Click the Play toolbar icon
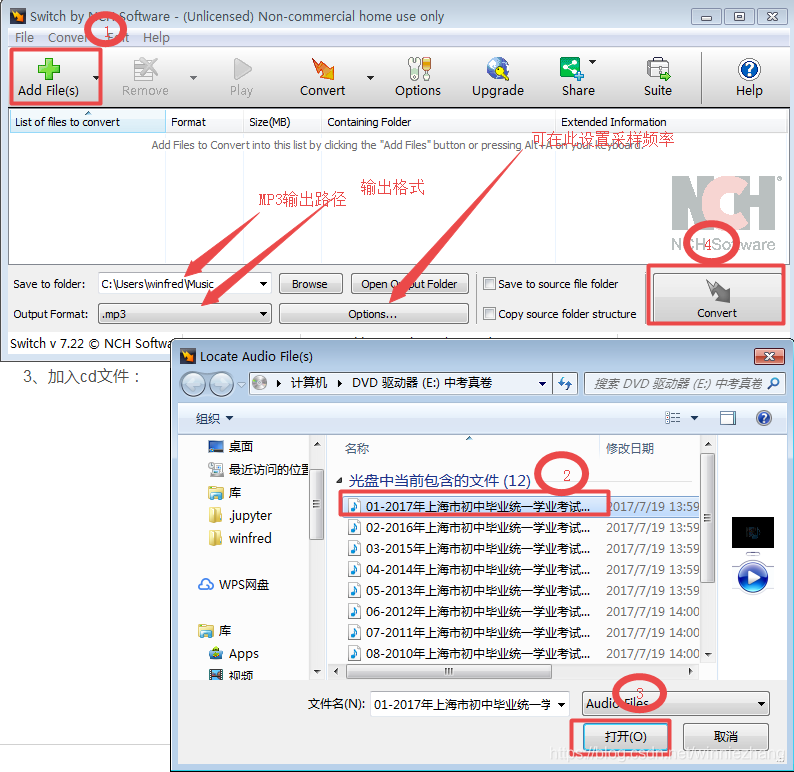 pyautogui.click(x=242, y=69)
